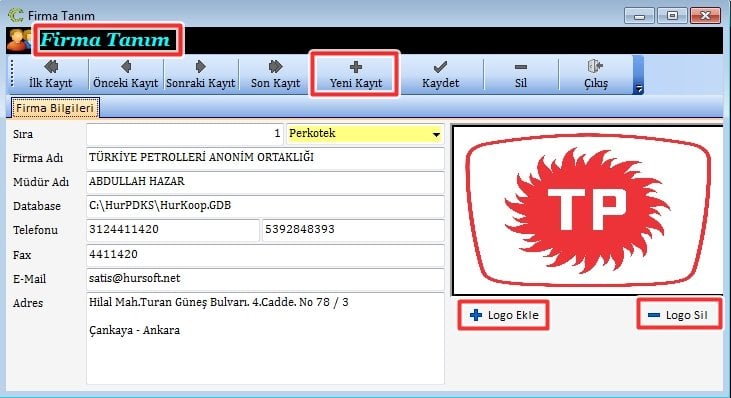The image size is (731, 398).
Task: Jump to Sonraki Kayıt next record
Action: click(x=200, y=75)
